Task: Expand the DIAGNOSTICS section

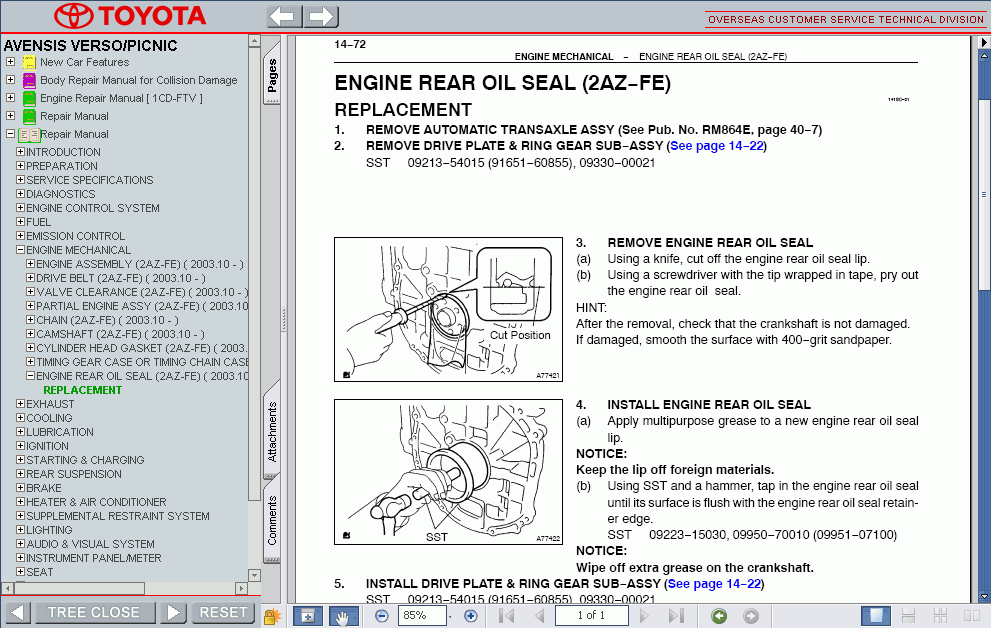Action: point(20,194)
